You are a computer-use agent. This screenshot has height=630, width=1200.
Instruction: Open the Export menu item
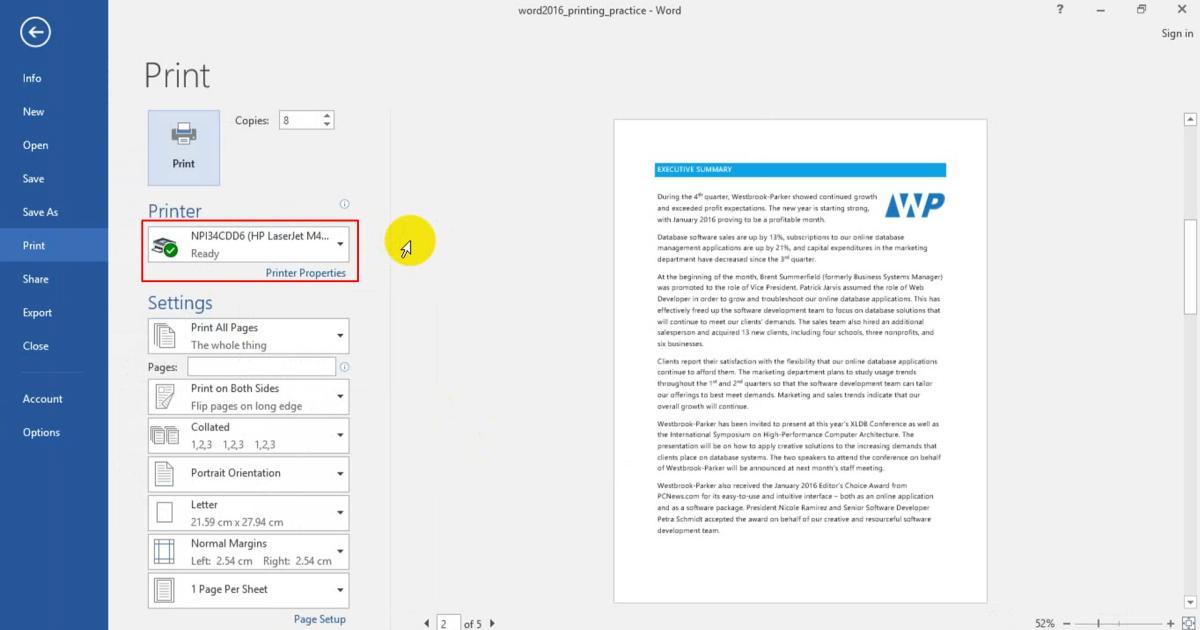click(38, 312)
